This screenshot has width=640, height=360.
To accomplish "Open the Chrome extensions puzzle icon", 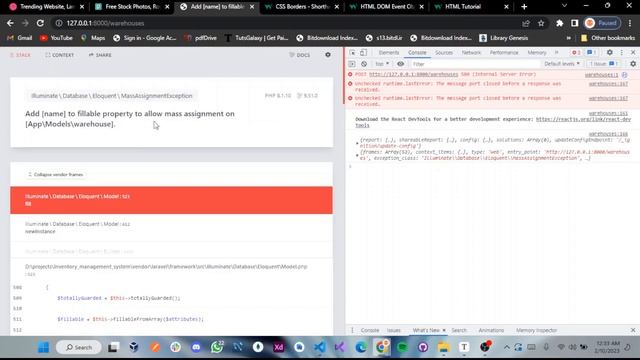I will pos(560,23).
